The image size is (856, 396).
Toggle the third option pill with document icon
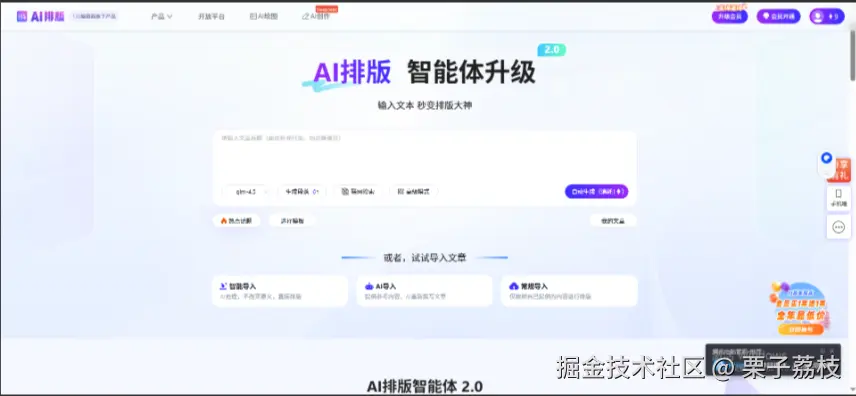(x=358, y=192)
